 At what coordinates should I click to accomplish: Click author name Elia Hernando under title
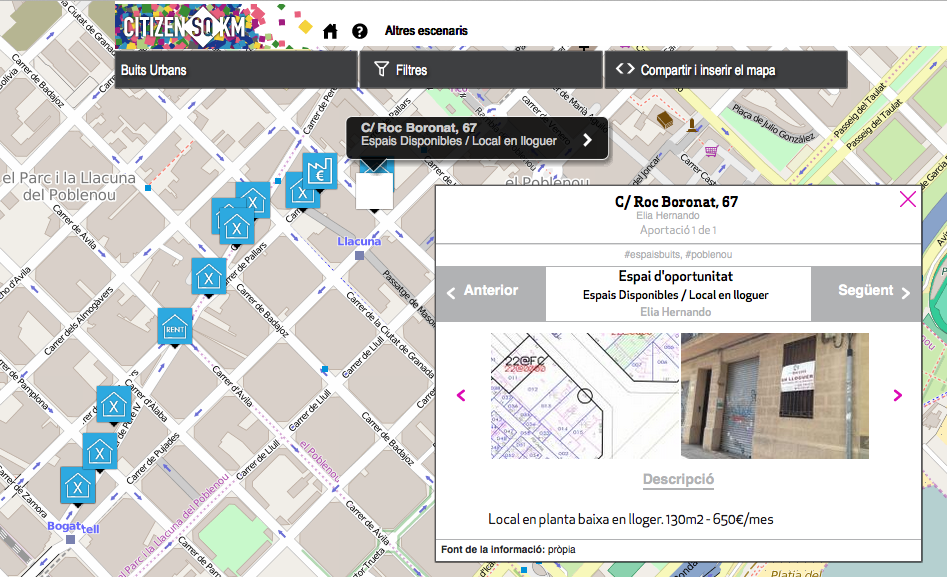click(x=668, y=216)
